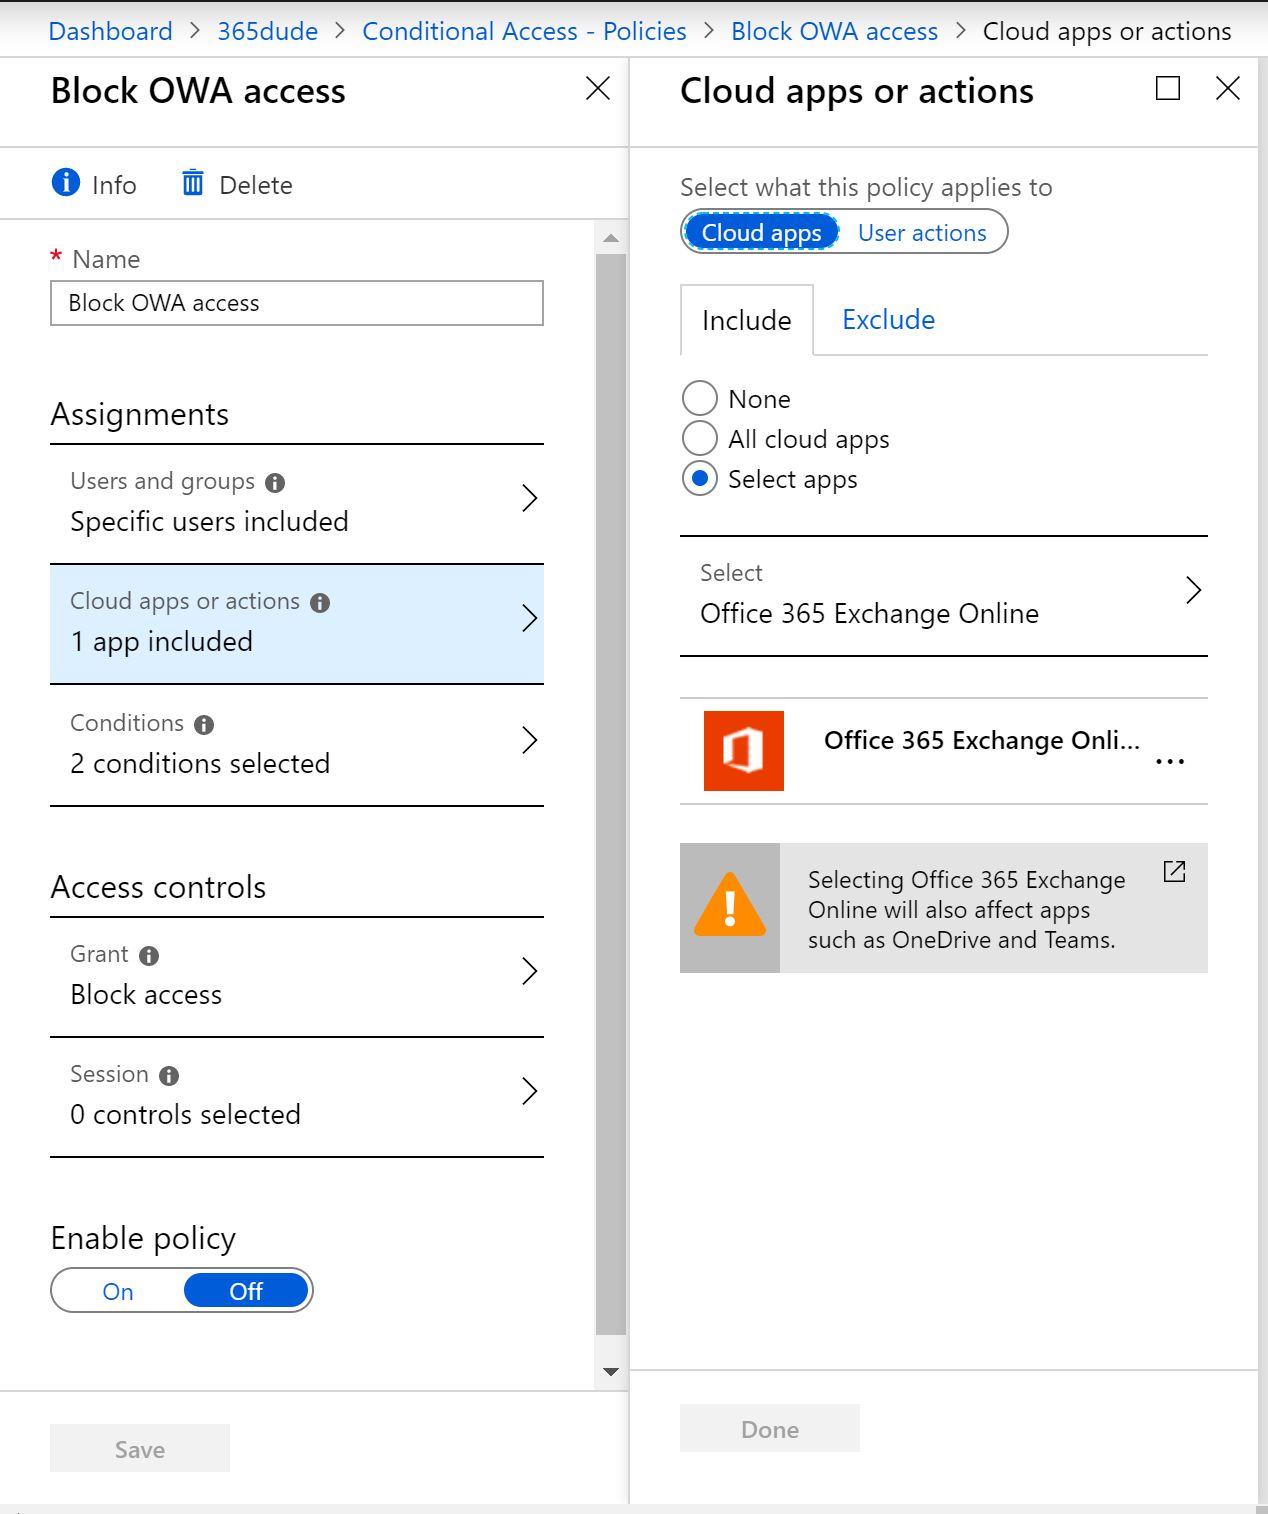The image size is (1268, 1514).
Task: Click the Info icon on Block OWA access
Action: [x=64, y=183]
